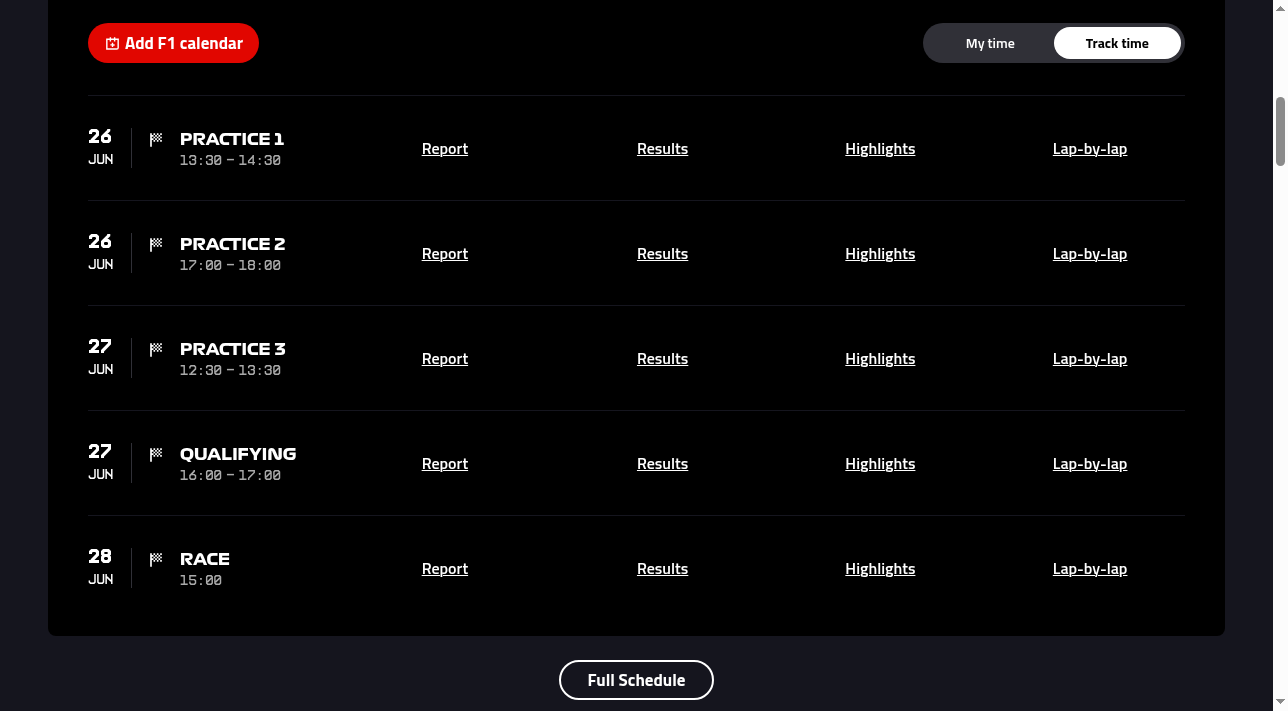Viewport: 1288px width, 711px height.
Task: Open the Qualifying Report link
Action: click(x=445, y=464)
